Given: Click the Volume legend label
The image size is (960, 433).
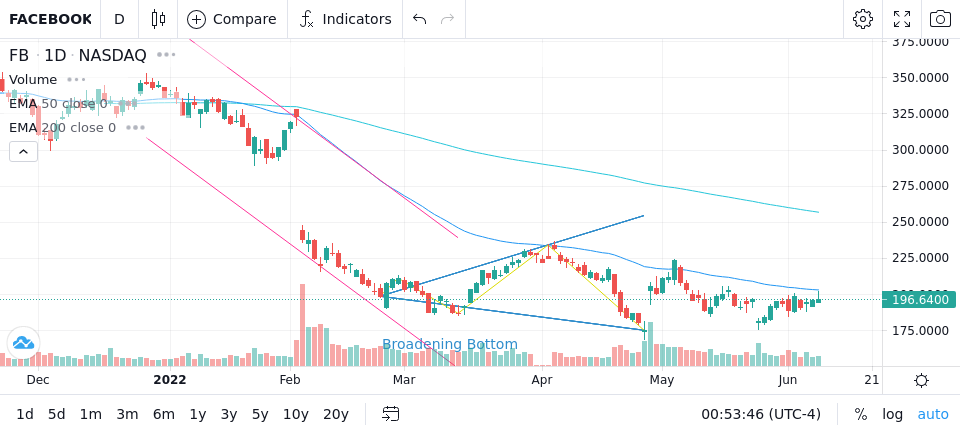Looking at the screenshot, I should (33, 80).
